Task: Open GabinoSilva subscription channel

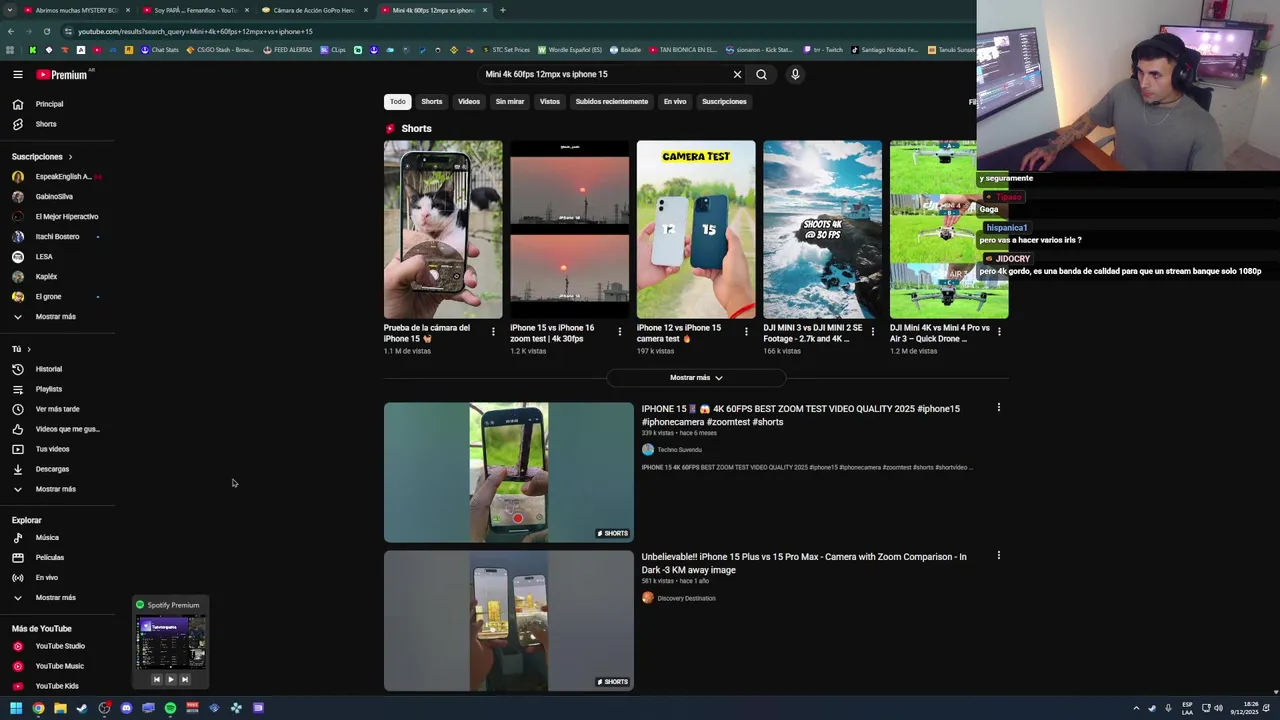Action: (x=54, y=197)
